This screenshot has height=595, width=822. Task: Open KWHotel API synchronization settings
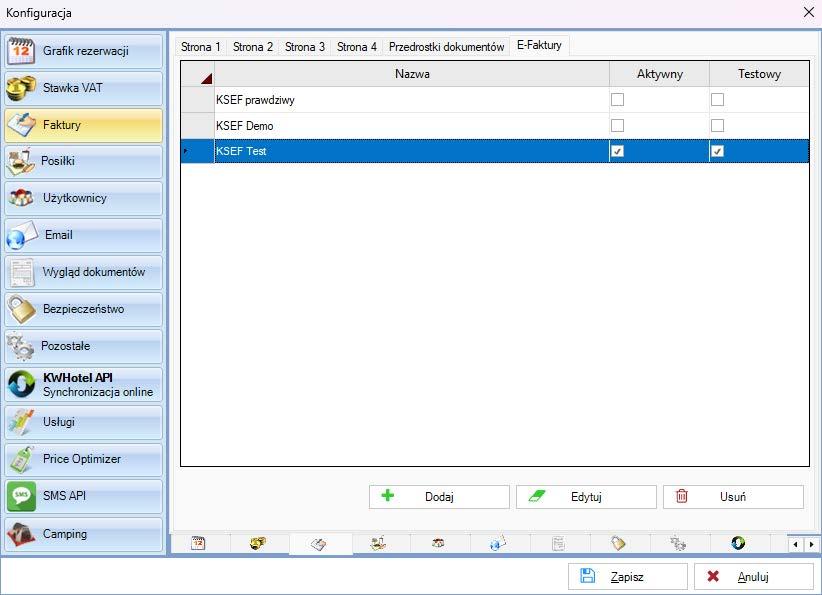pos(83,384)
